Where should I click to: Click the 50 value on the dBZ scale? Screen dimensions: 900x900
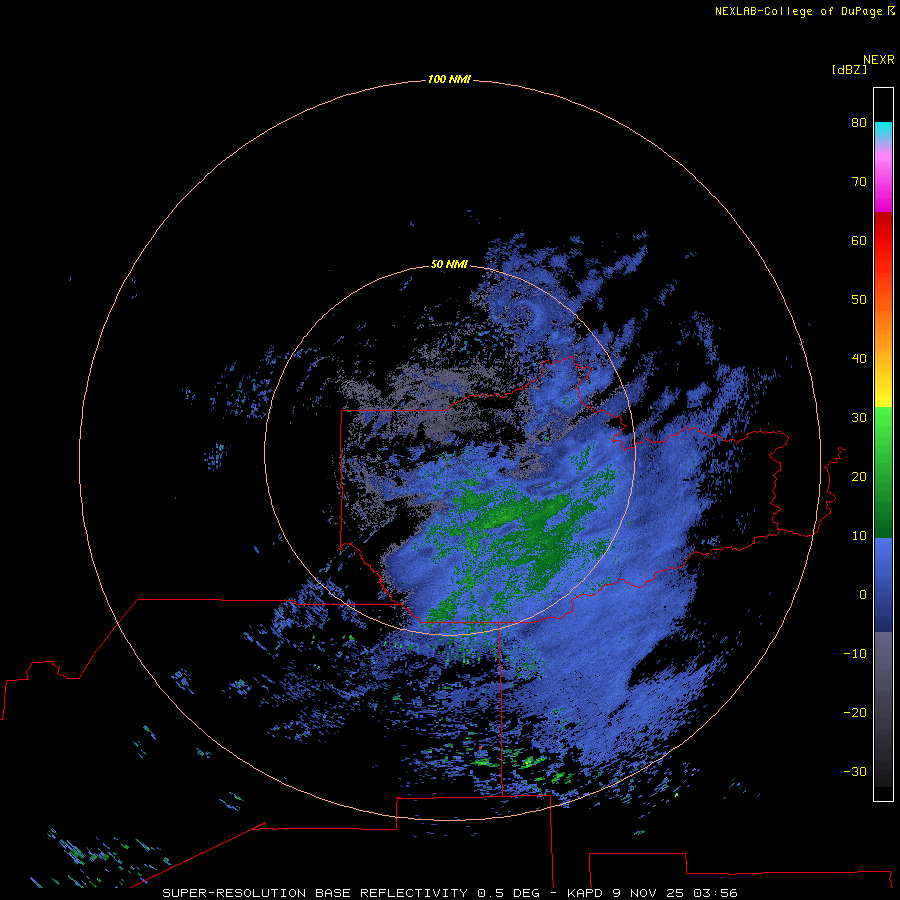tap(859, 300)
